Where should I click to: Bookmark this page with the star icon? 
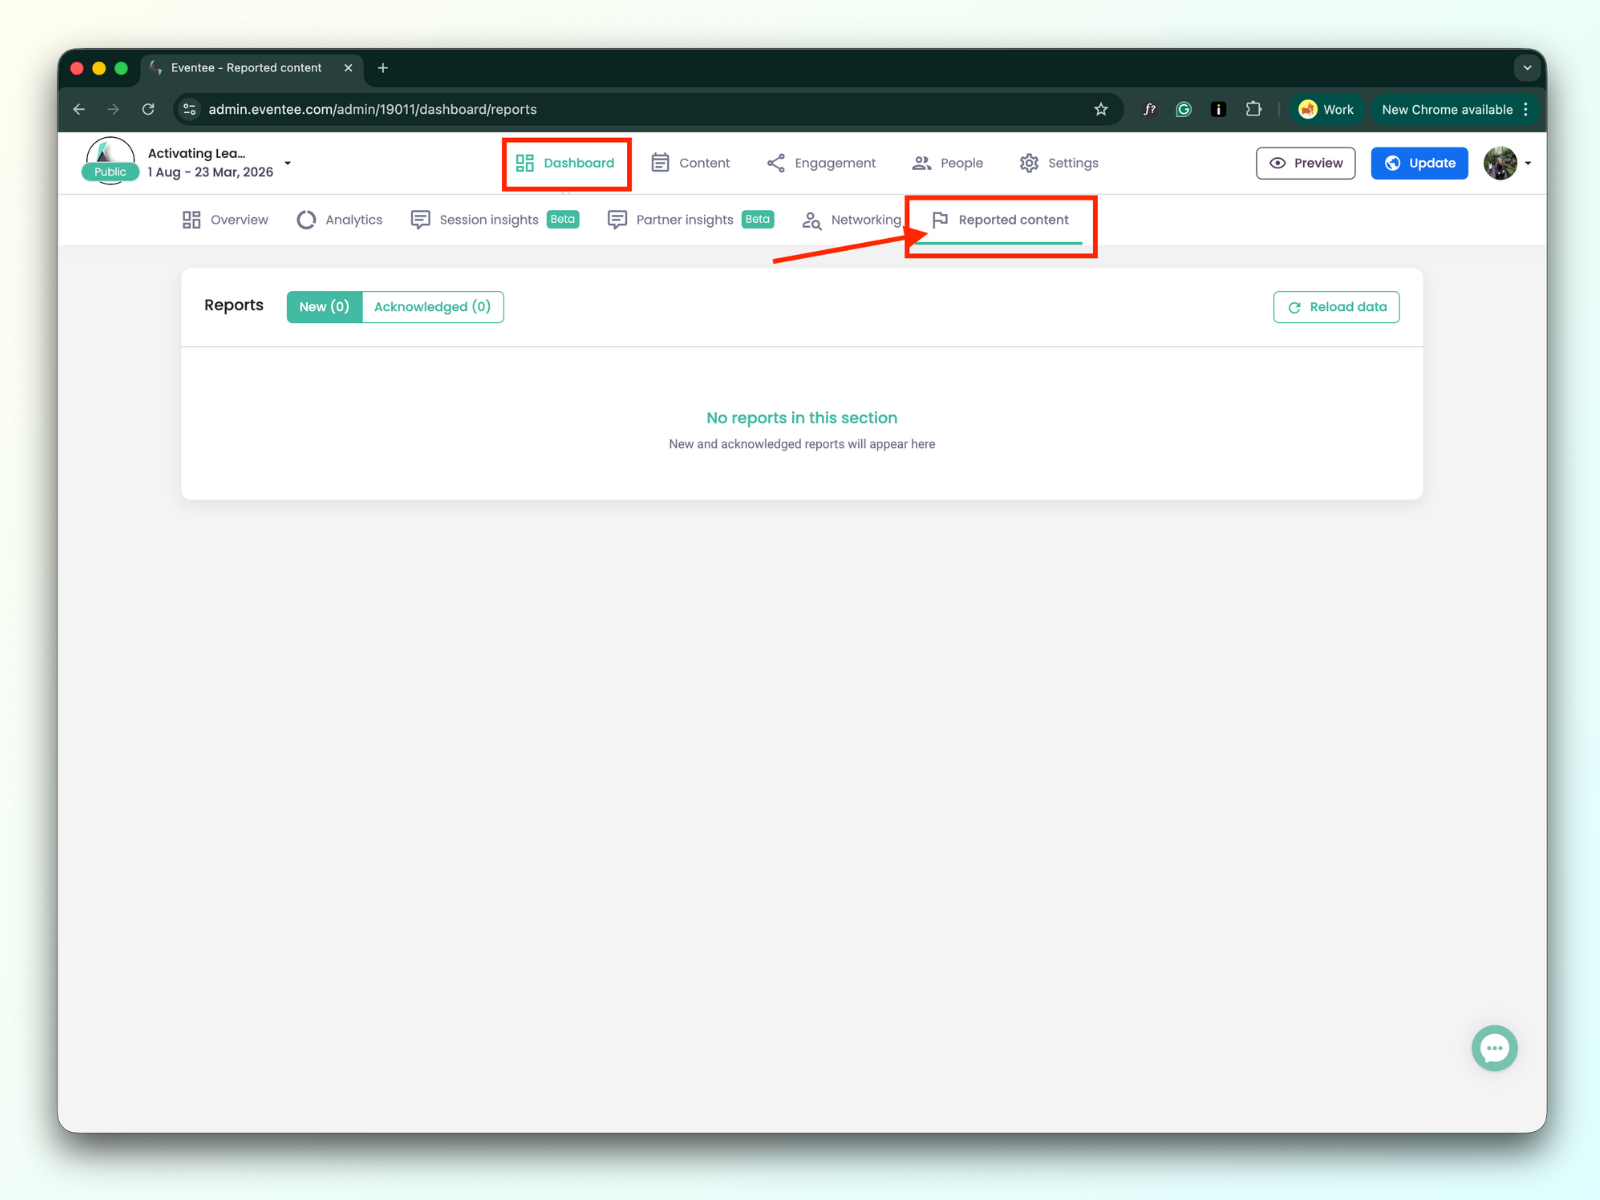click(x=1101, y=109)
